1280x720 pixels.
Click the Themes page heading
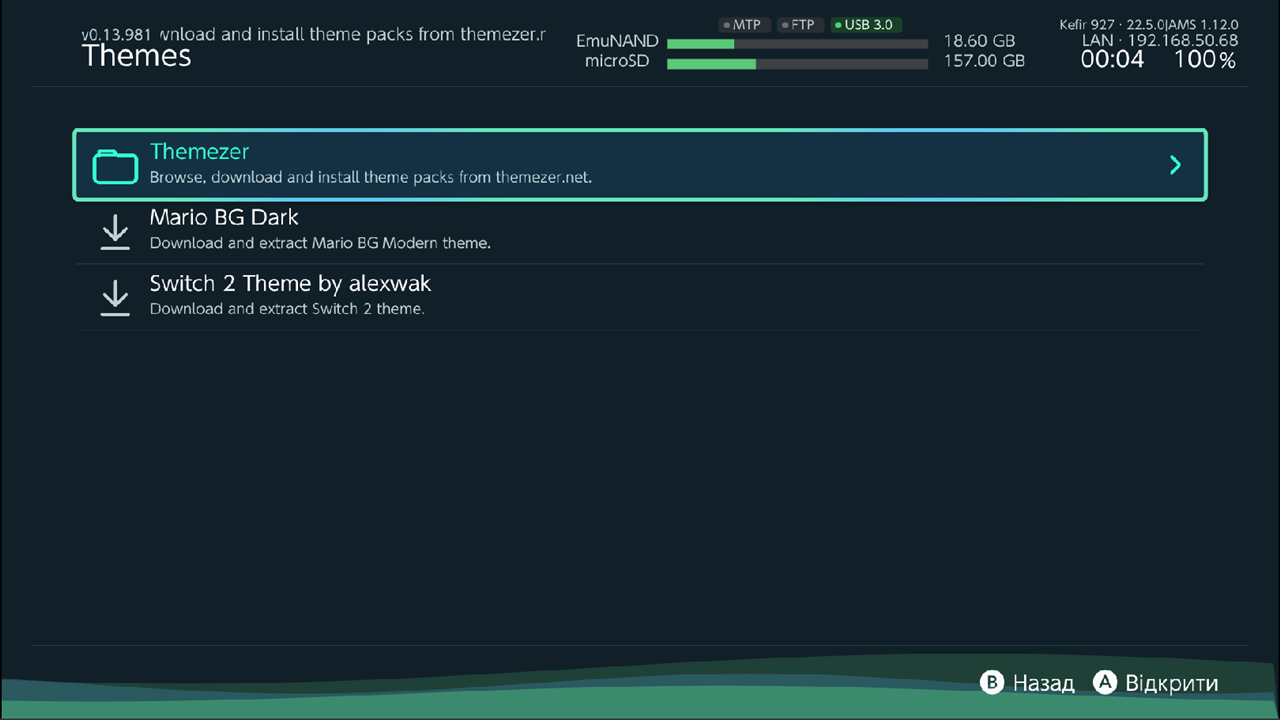point(136,56)
